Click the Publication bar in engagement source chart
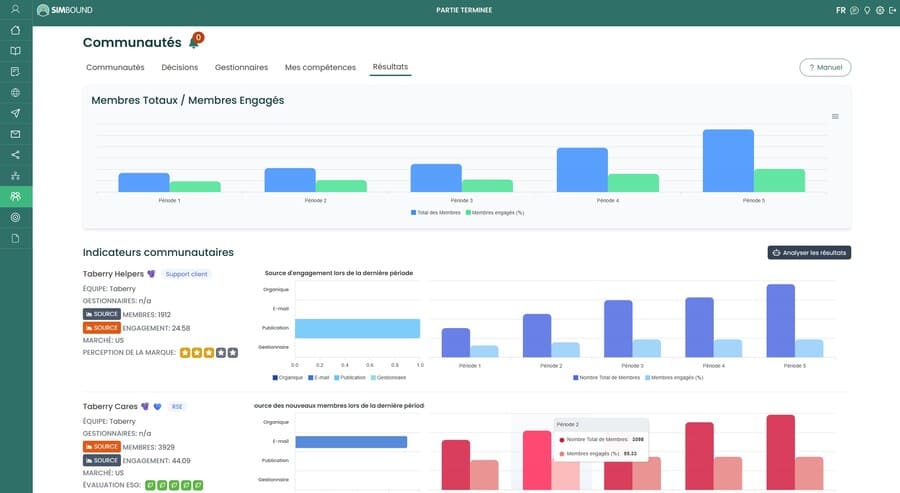The height and width of the screenshot is (493, 900). tap(358, 328)
